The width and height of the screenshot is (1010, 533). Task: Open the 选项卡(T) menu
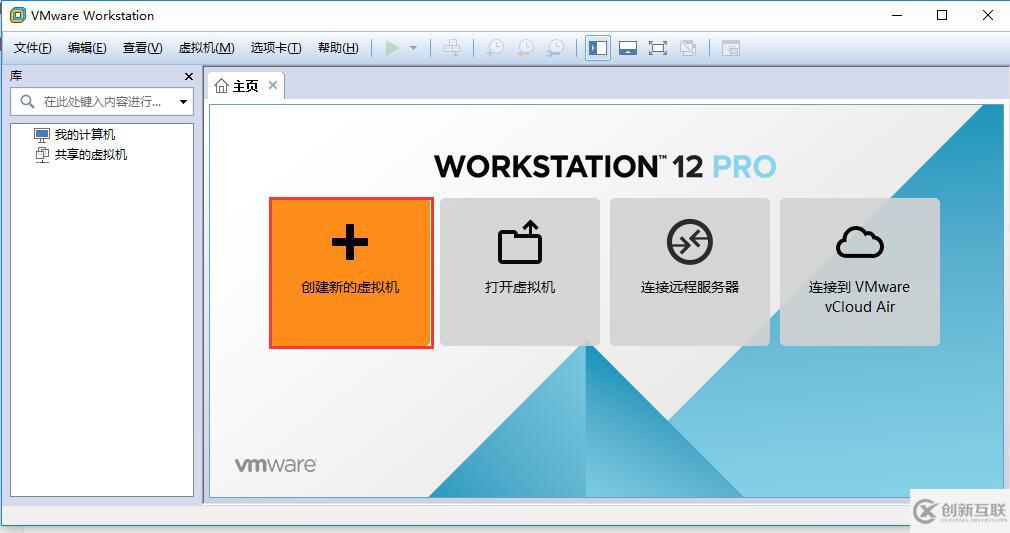click(276, 48)
